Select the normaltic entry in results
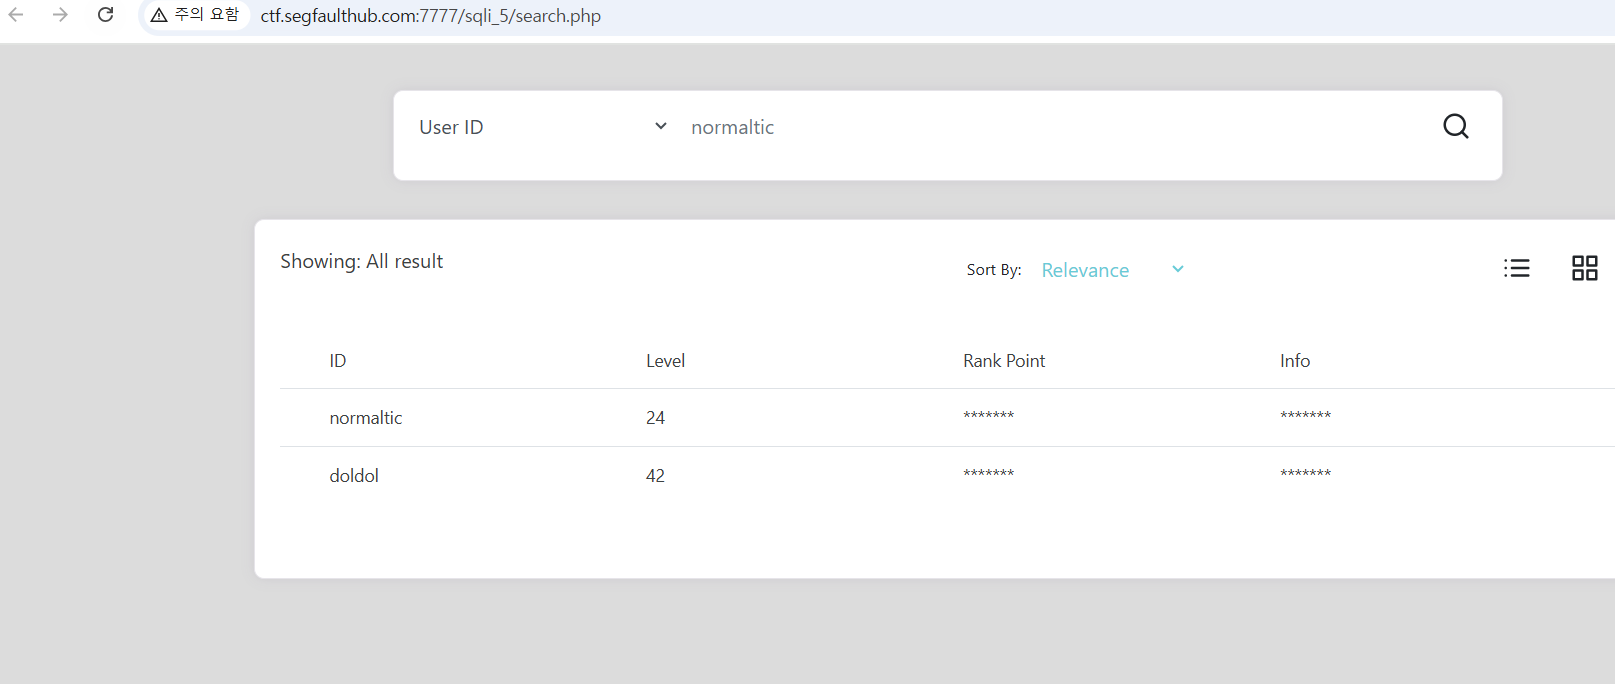This screenshot has width=1615, height=684. tap(366, 418)
